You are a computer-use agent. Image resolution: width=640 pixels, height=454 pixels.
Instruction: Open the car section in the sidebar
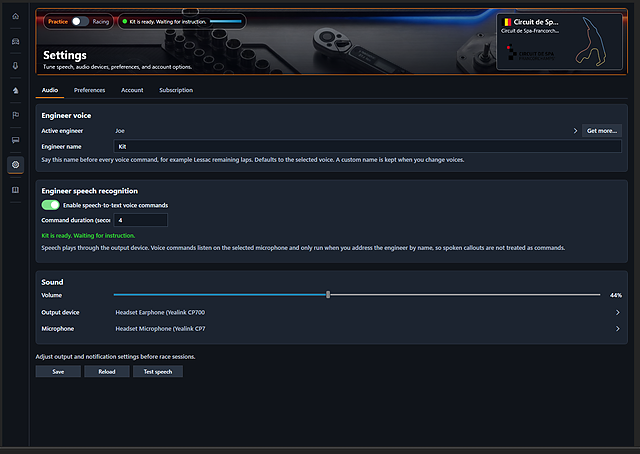click(16, 41)
